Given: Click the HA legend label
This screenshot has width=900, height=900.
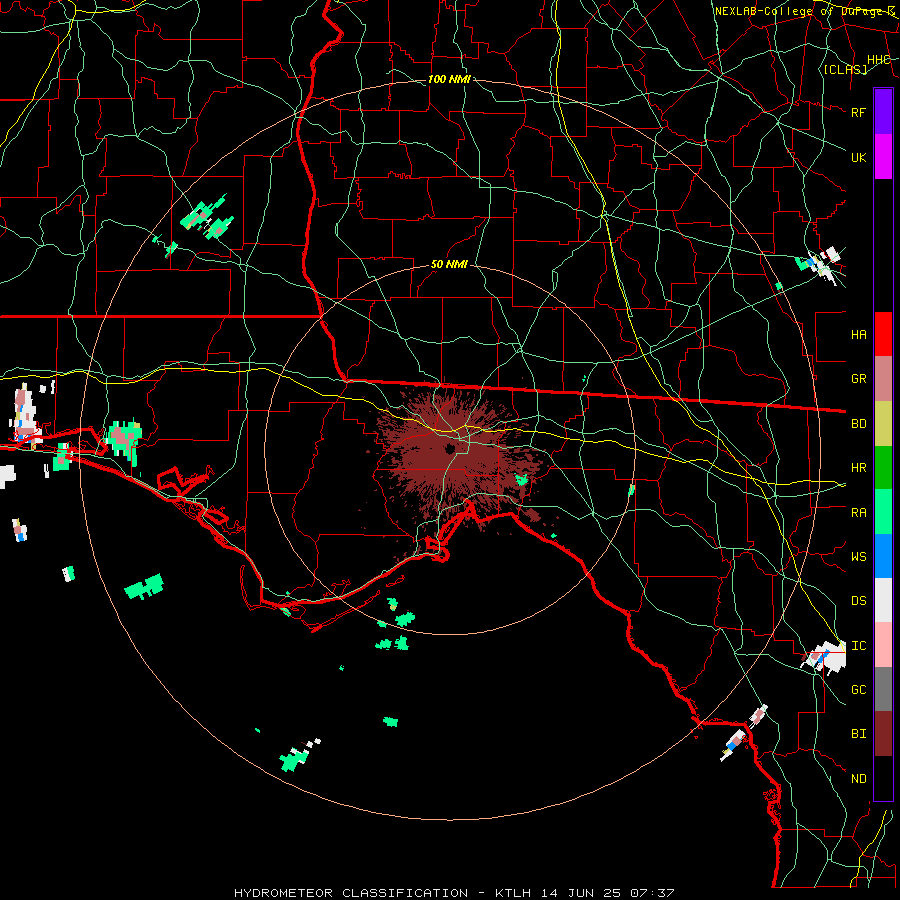Looking at the screenshot, I should pyautogui.click(x=859, y=334).
